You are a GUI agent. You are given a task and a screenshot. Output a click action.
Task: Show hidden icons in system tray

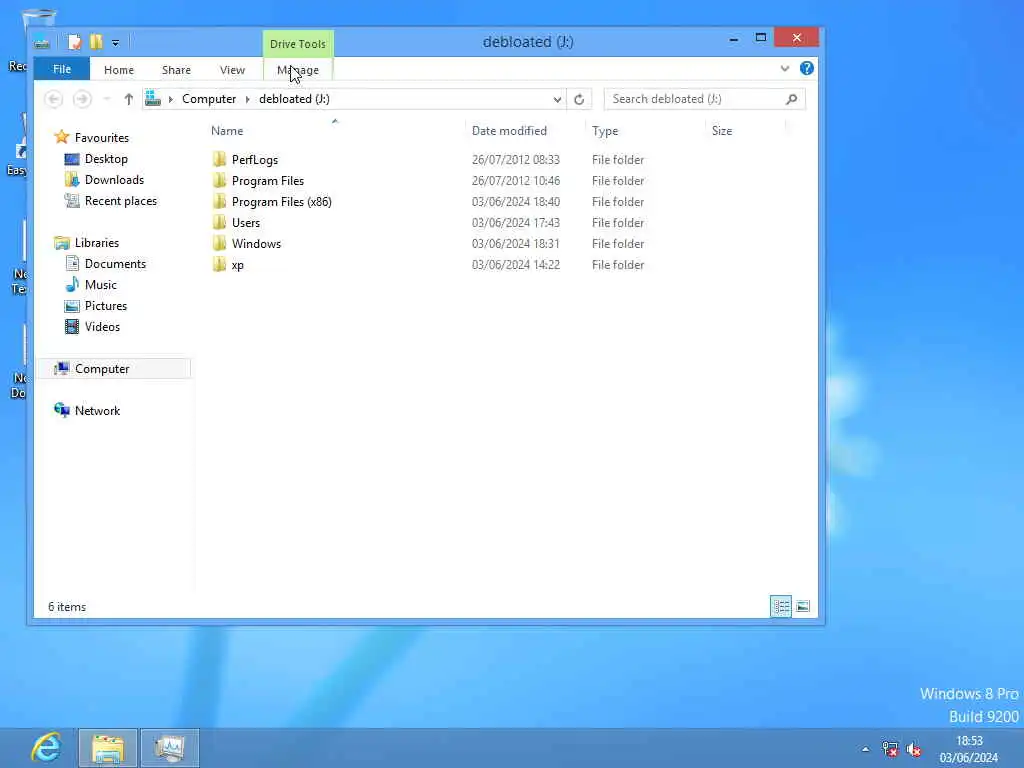coord(865,749)
